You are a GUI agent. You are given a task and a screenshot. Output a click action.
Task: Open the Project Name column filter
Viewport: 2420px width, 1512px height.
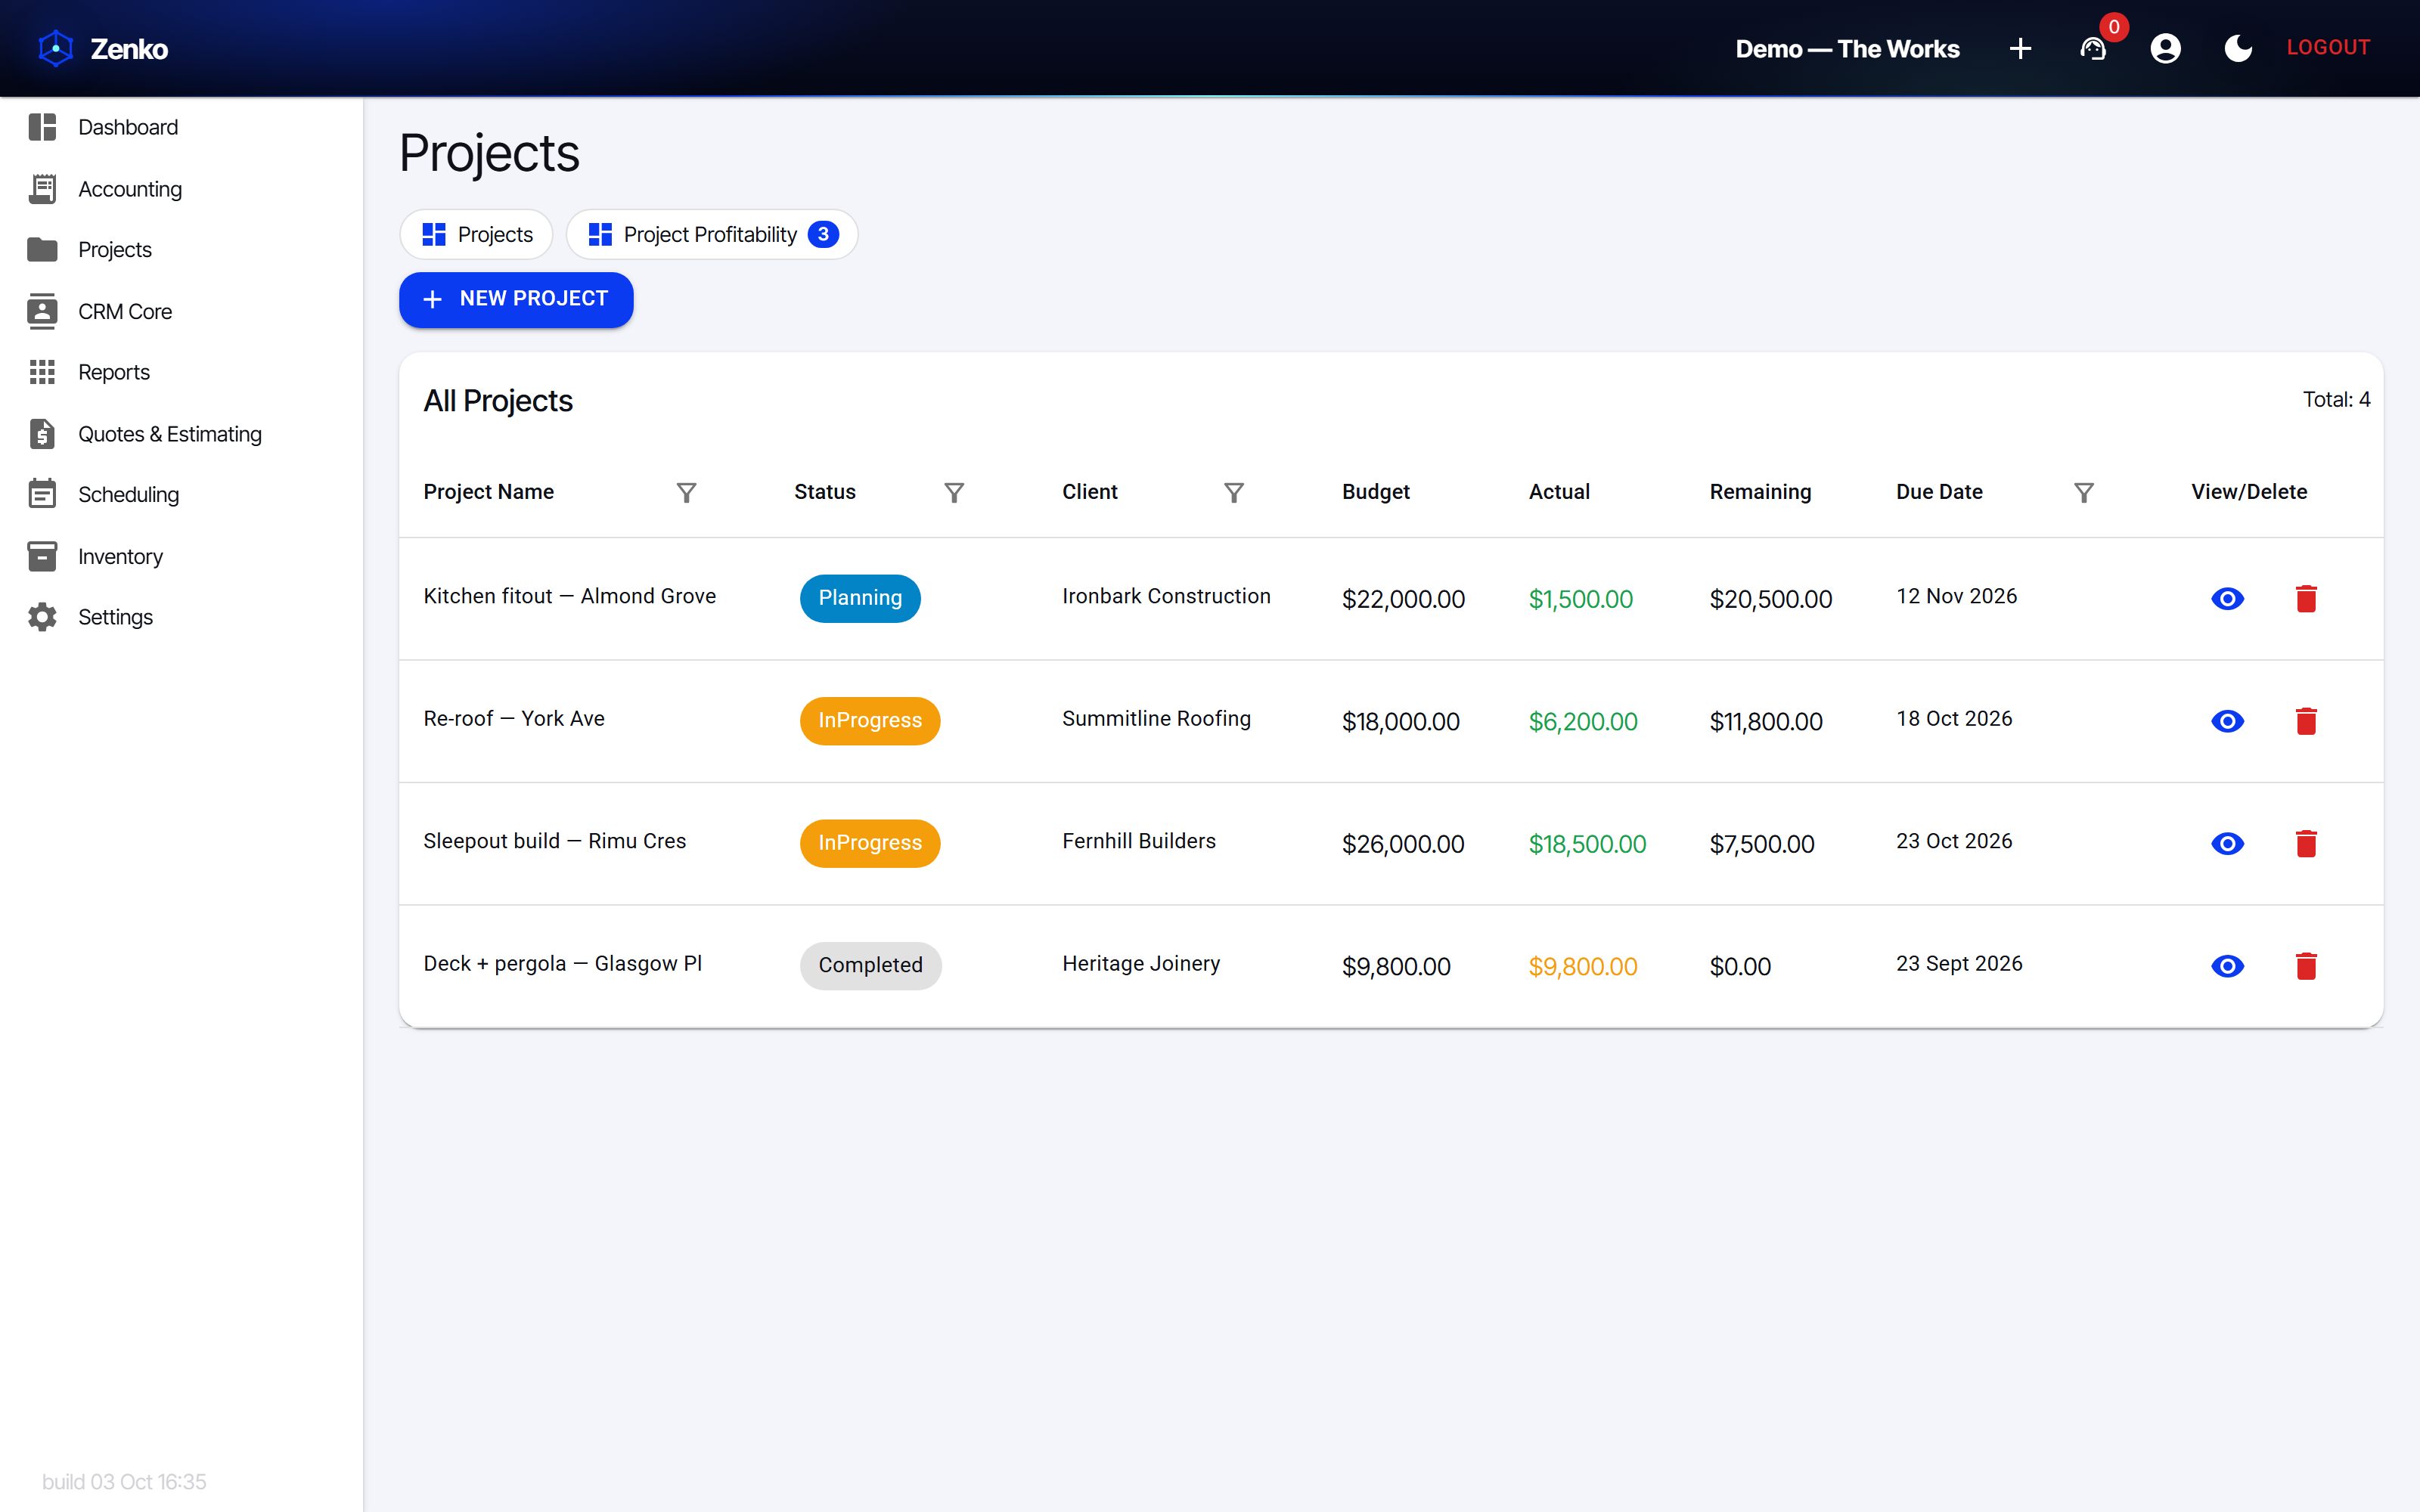click(686, 492)
